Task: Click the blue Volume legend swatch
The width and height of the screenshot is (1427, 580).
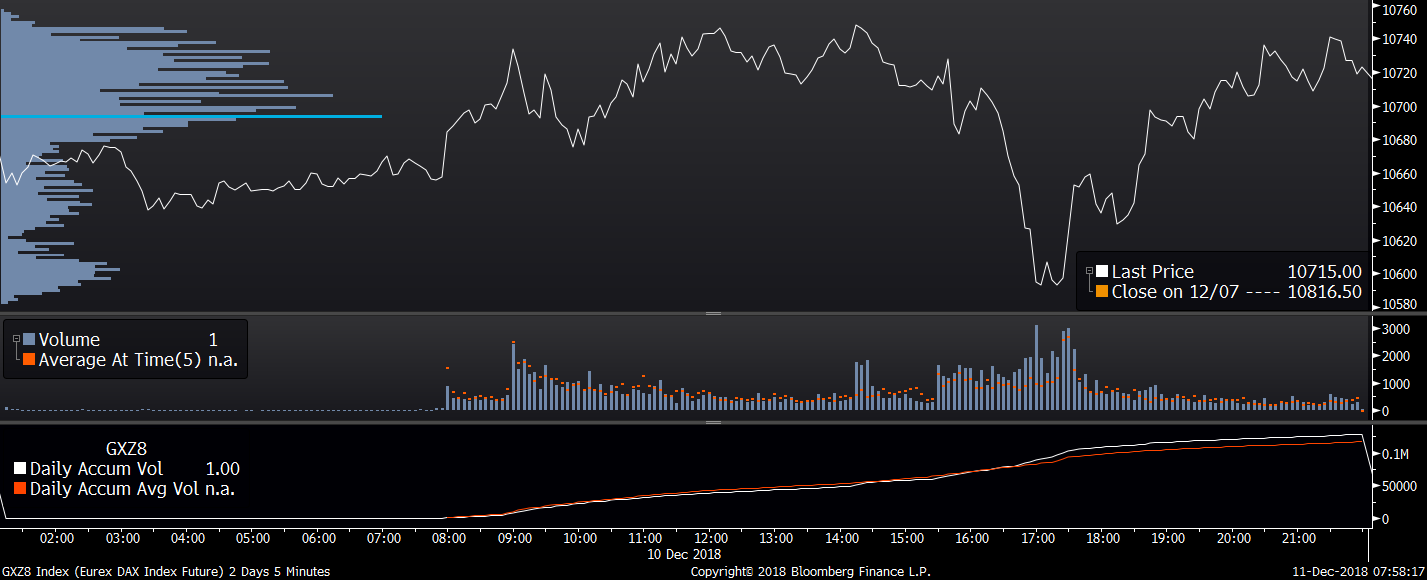Action: coord(29,340)
